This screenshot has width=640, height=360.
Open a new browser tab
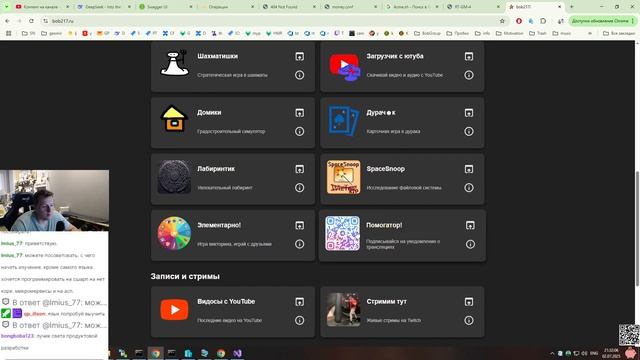[571, 7]
